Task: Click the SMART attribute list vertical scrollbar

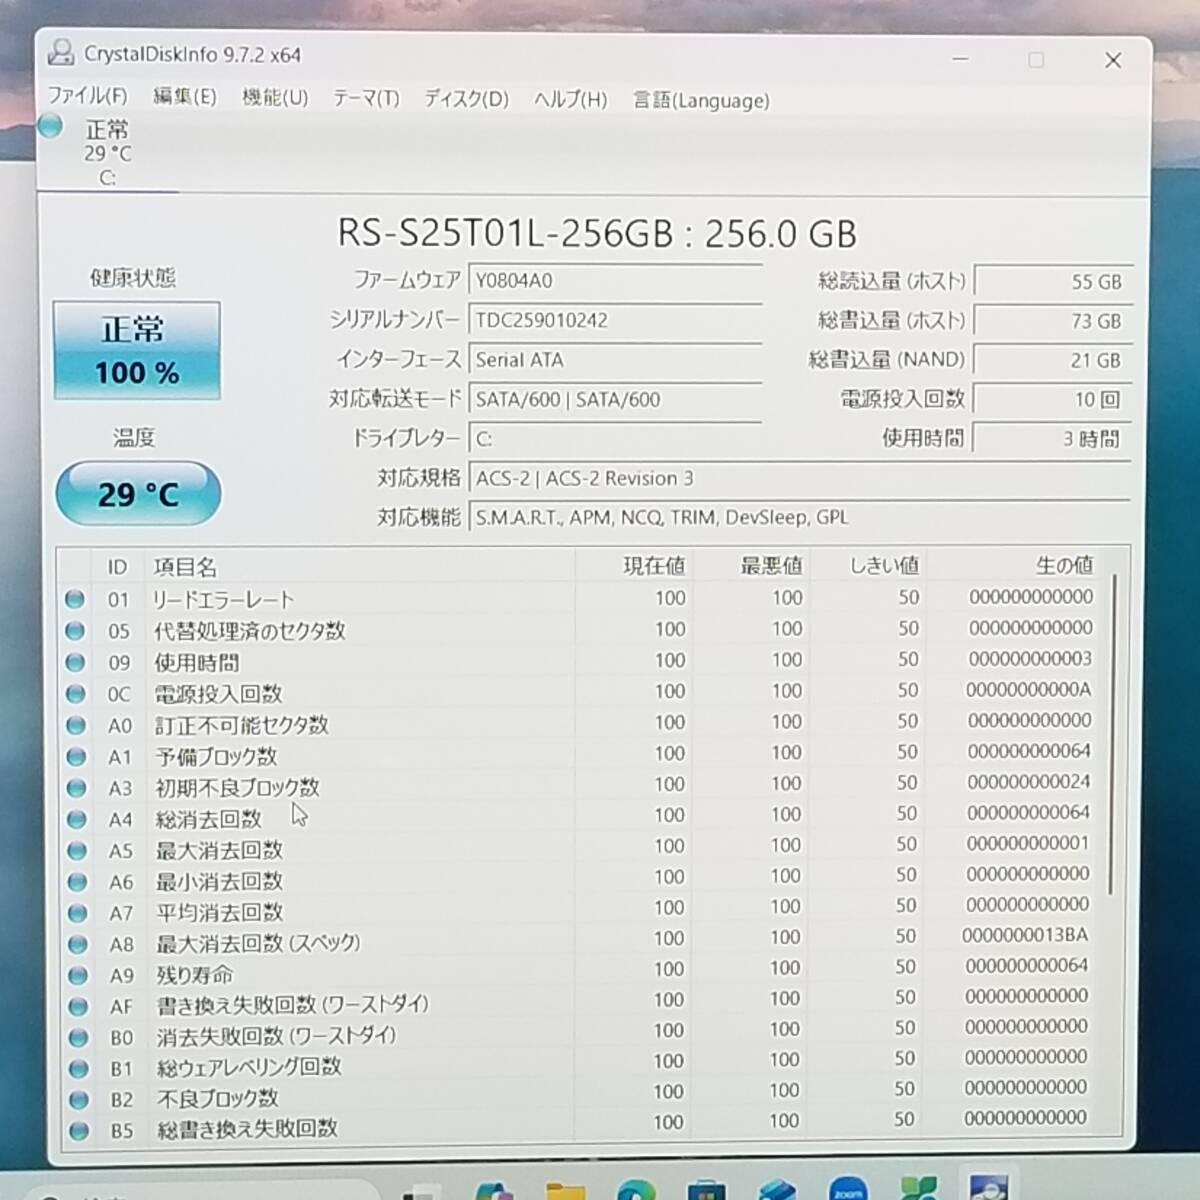Action: coord(1112,735)
